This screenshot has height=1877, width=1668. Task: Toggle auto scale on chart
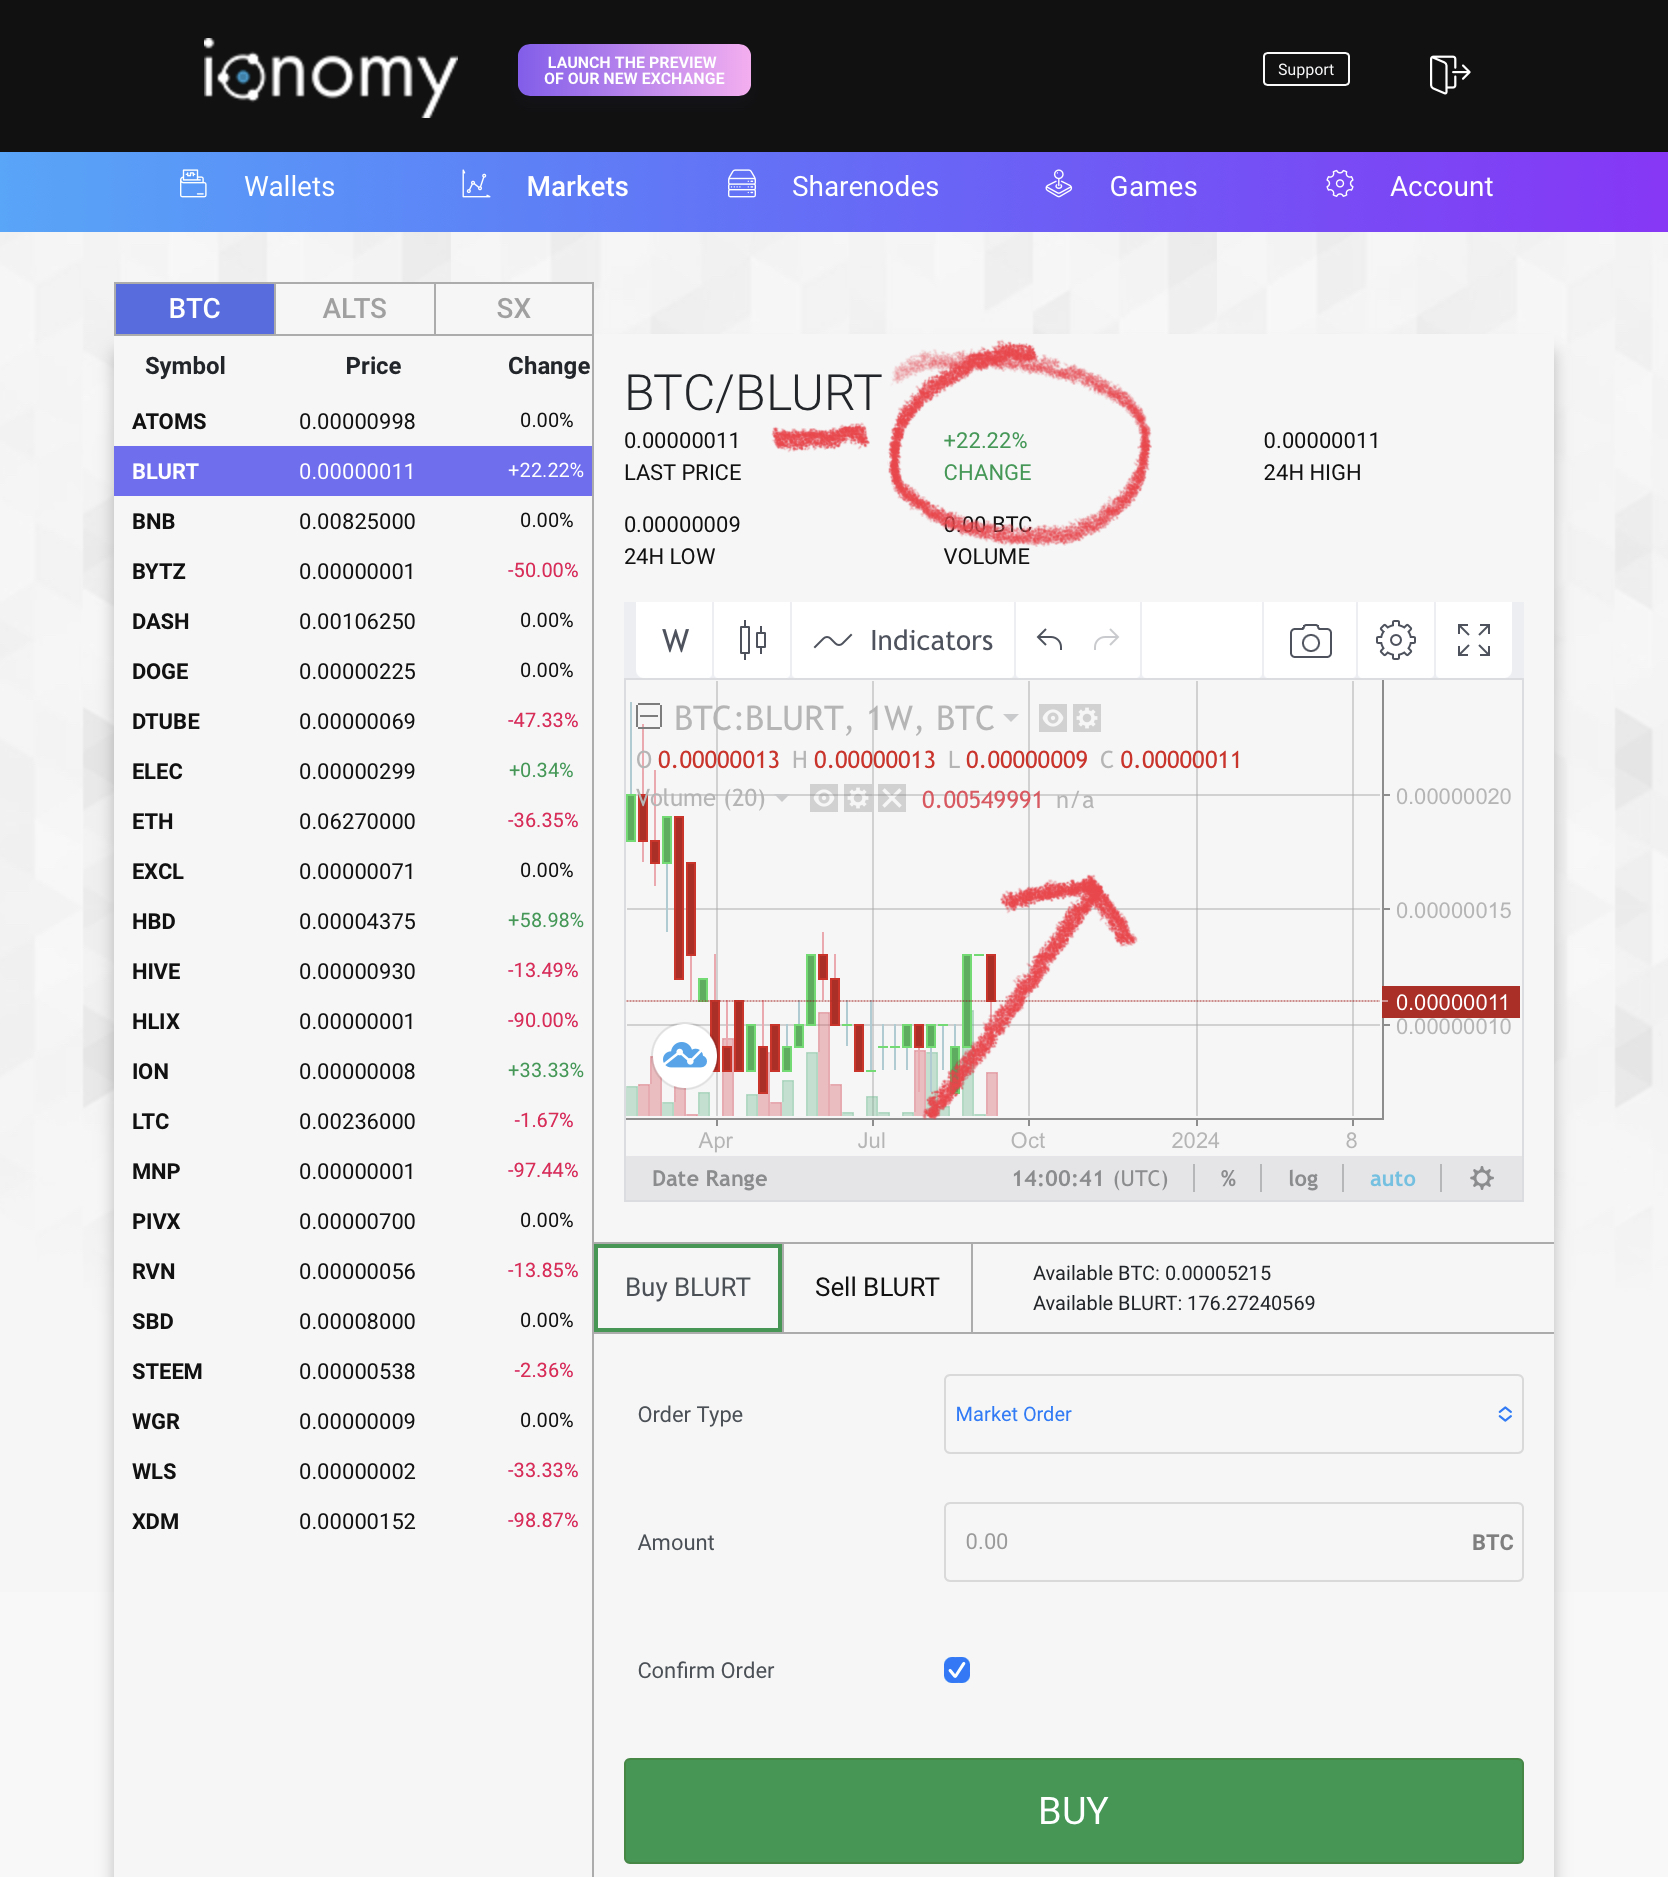pyautogui.click(x=1392, y=1179)
